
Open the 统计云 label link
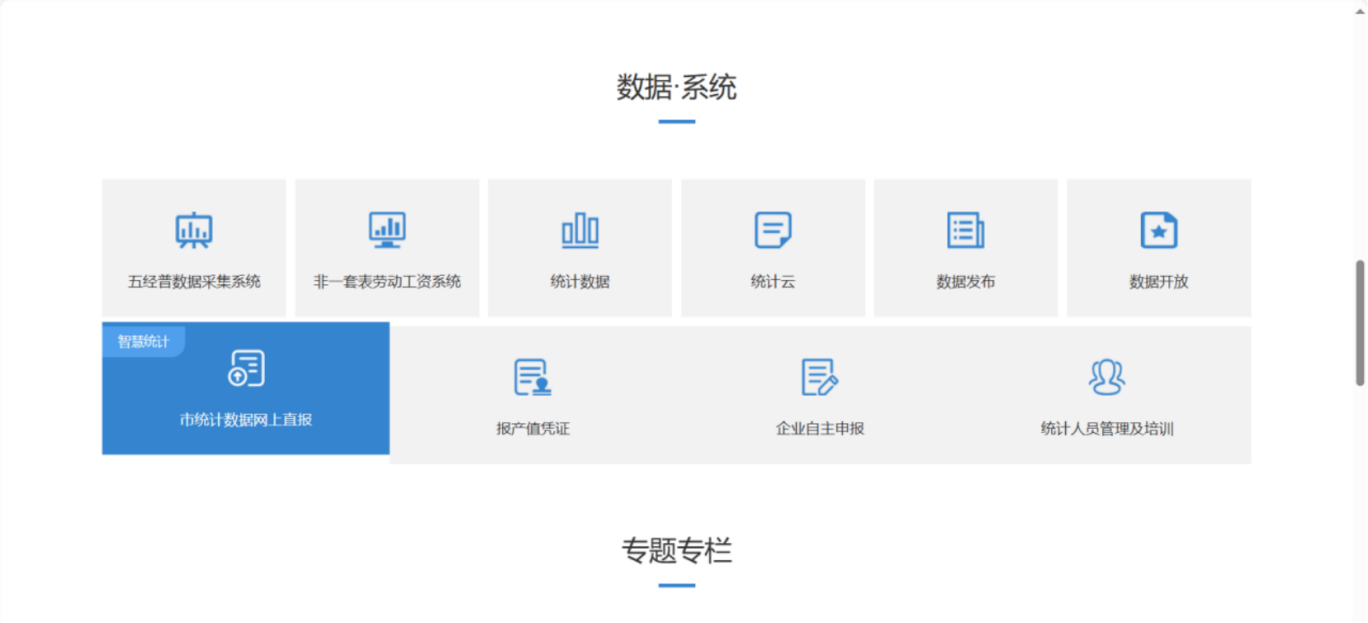(x=773, y=282)
